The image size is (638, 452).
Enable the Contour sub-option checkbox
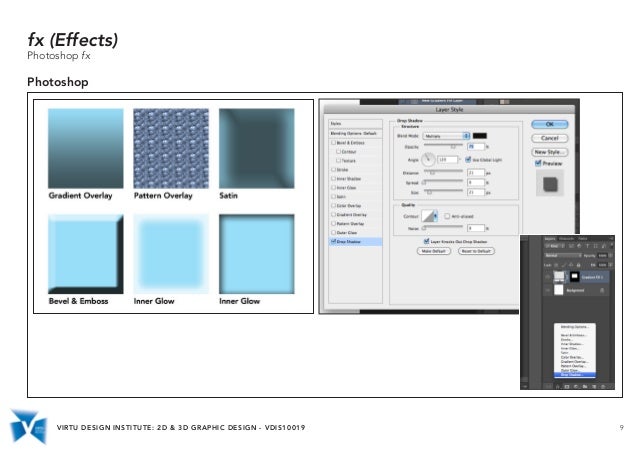pyautogui.click(x=338, y=151)
